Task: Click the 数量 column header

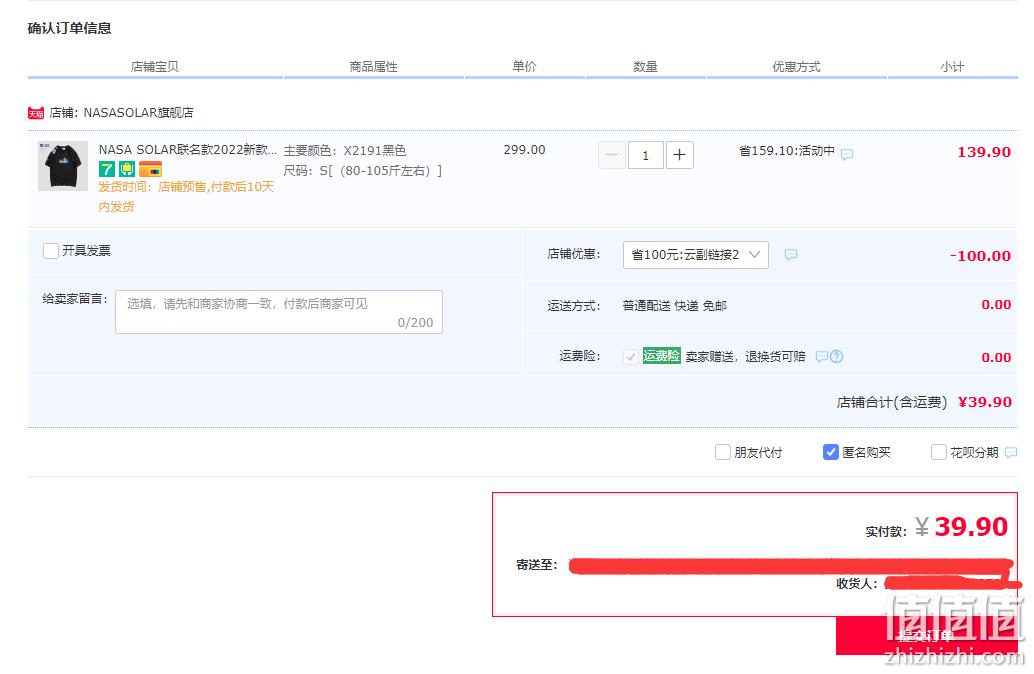Action: tap(645, 67)
